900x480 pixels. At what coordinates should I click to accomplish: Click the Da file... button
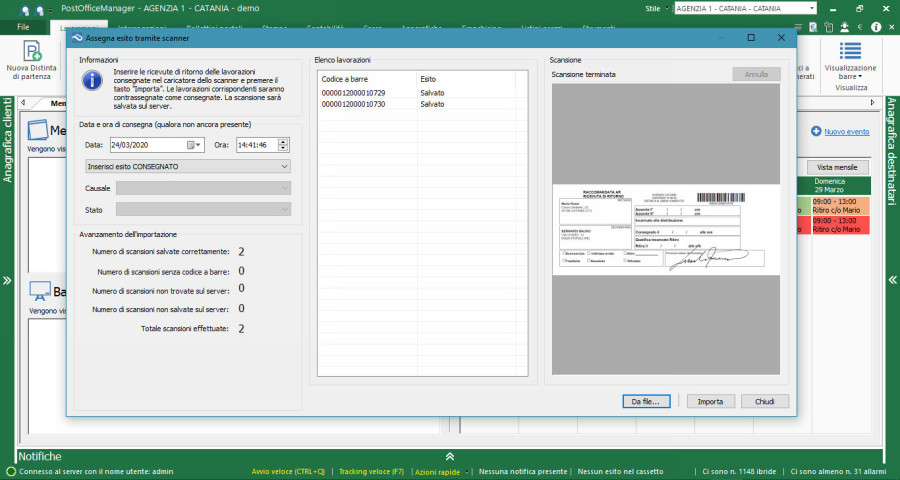[x=646, y=401]
